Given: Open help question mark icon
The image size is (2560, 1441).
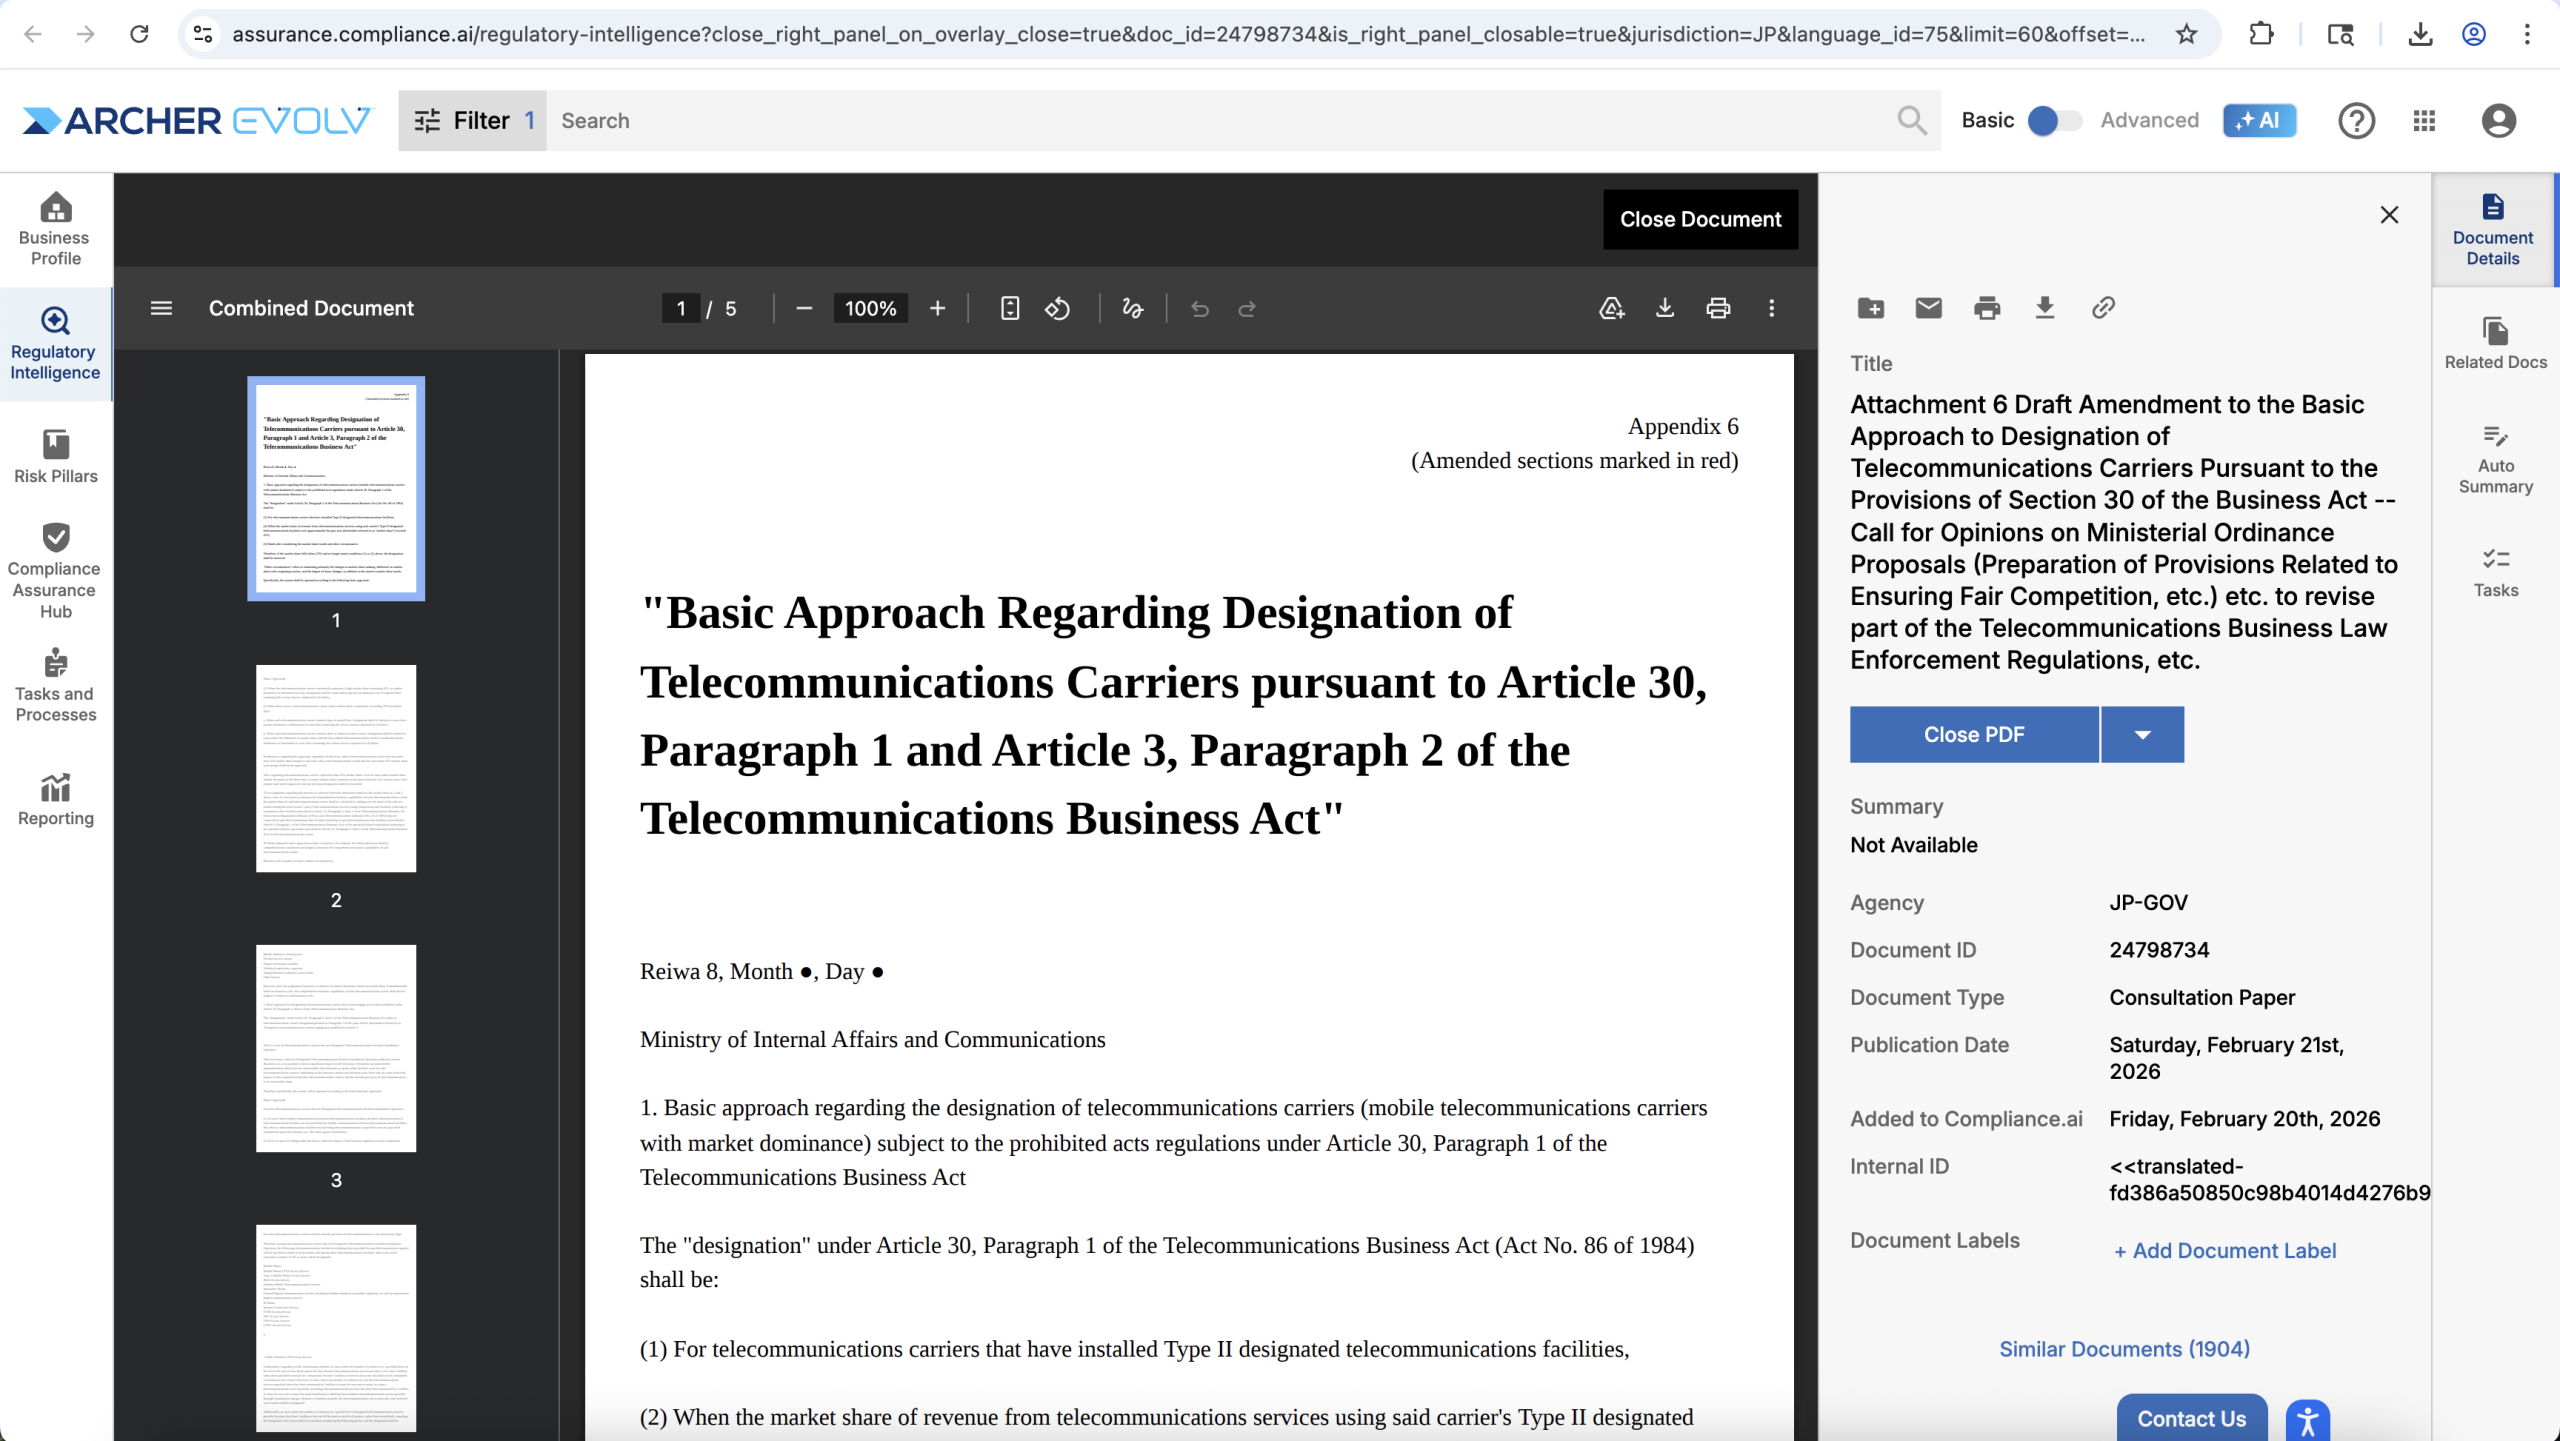Looking at the screenshot, I should (x=2355, y=121).
